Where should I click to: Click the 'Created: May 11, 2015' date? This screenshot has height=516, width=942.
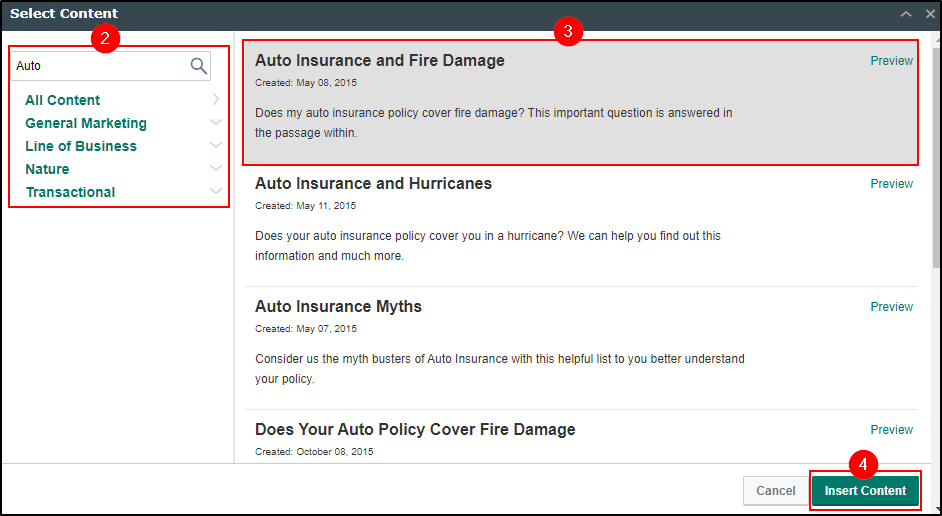click(306, 206)
